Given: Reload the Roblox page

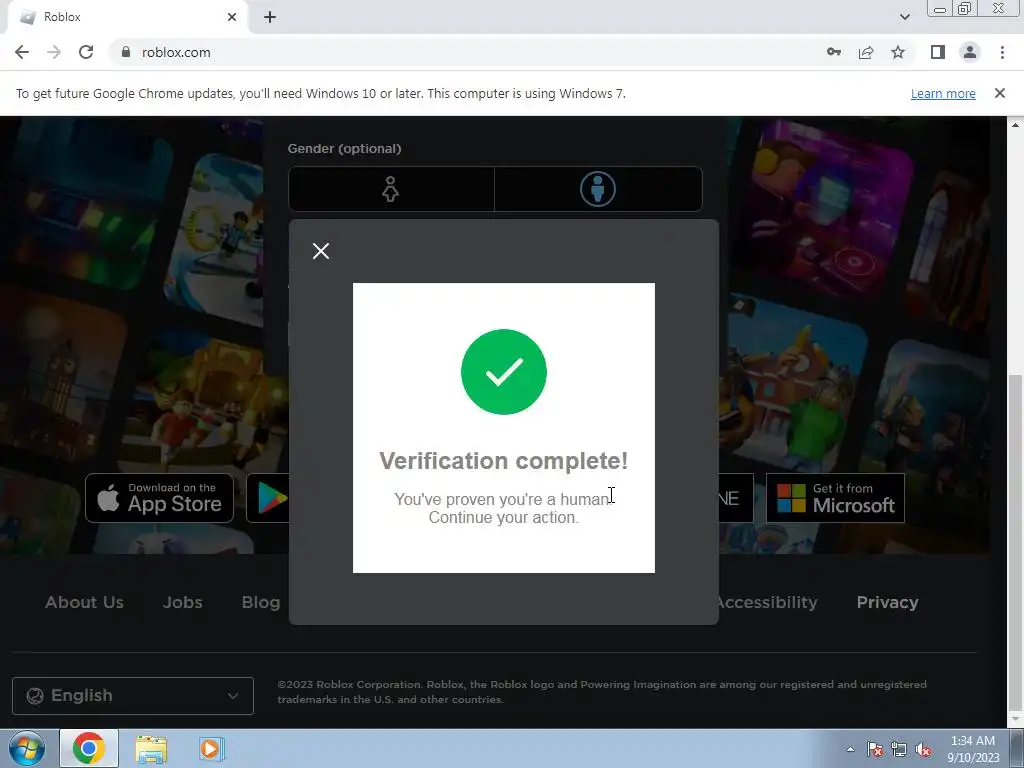Looking at the screenshot, I should pyautogui.click(x=86, y=52).
